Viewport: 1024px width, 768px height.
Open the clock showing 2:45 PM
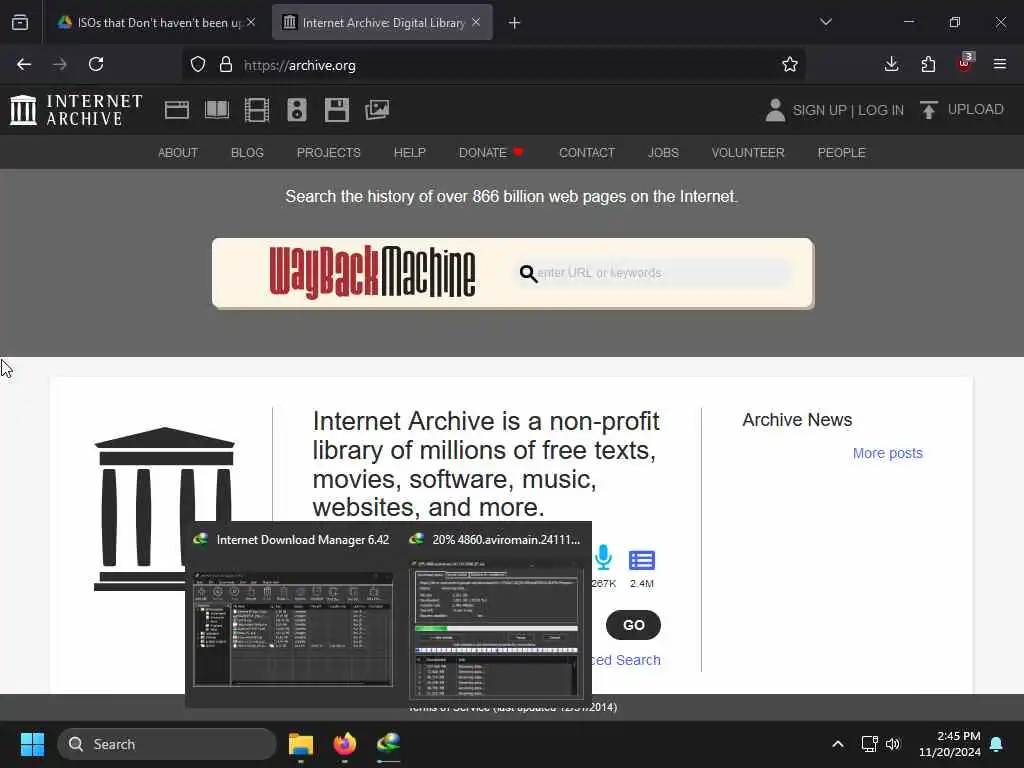click(x=950, y=744)
